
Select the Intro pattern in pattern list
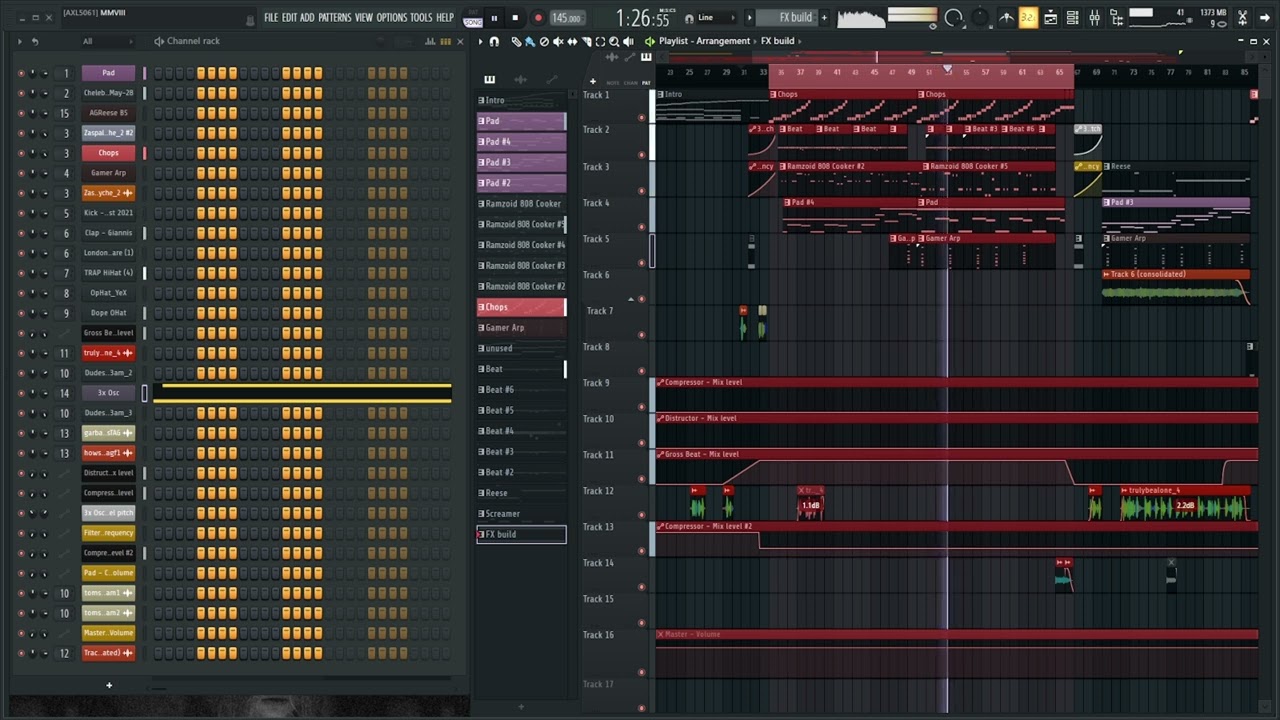click(x=521, y=100)
